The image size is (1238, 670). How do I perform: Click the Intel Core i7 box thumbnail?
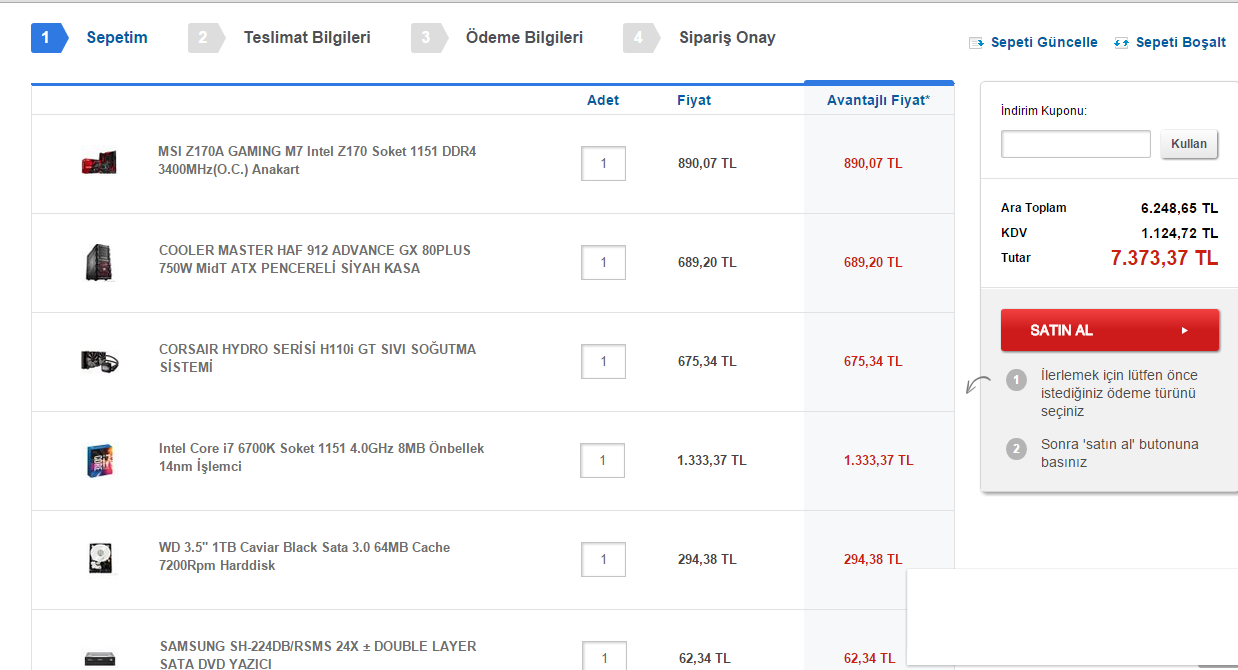[100, 460]
